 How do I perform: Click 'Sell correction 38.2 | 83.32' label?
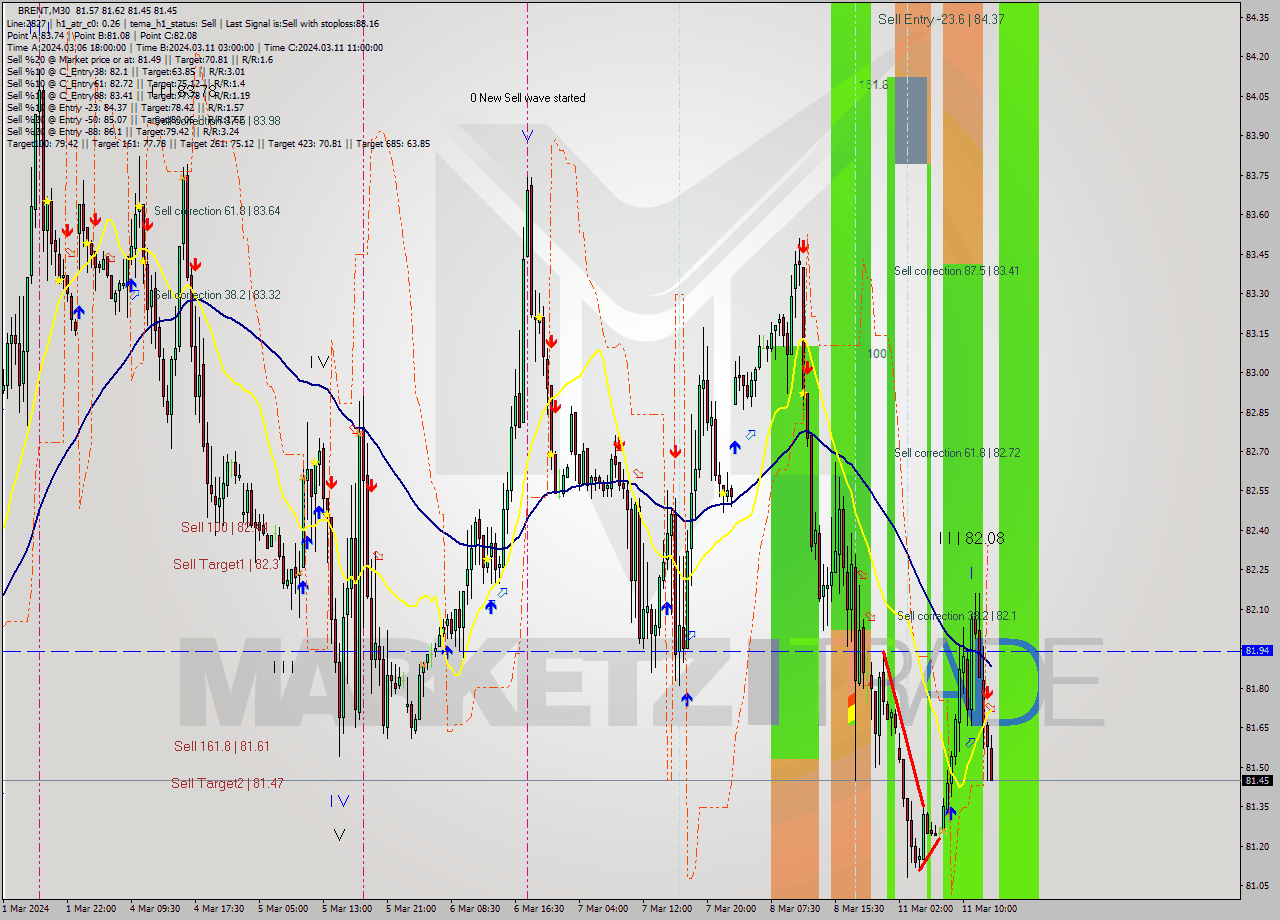217,295
